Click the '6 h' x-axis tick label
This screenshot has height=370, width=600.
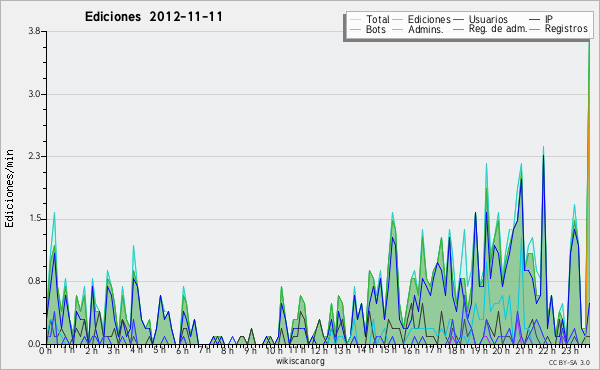coord(182,351)
